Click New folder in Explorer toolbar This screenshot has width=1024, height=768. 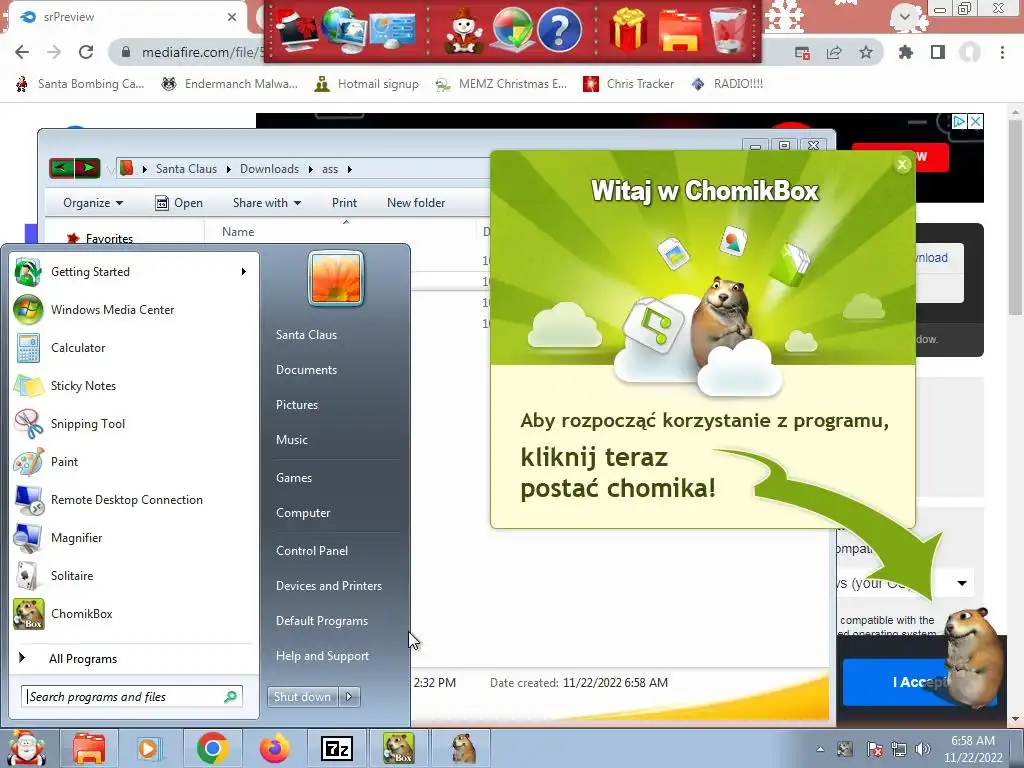[416, 203]
